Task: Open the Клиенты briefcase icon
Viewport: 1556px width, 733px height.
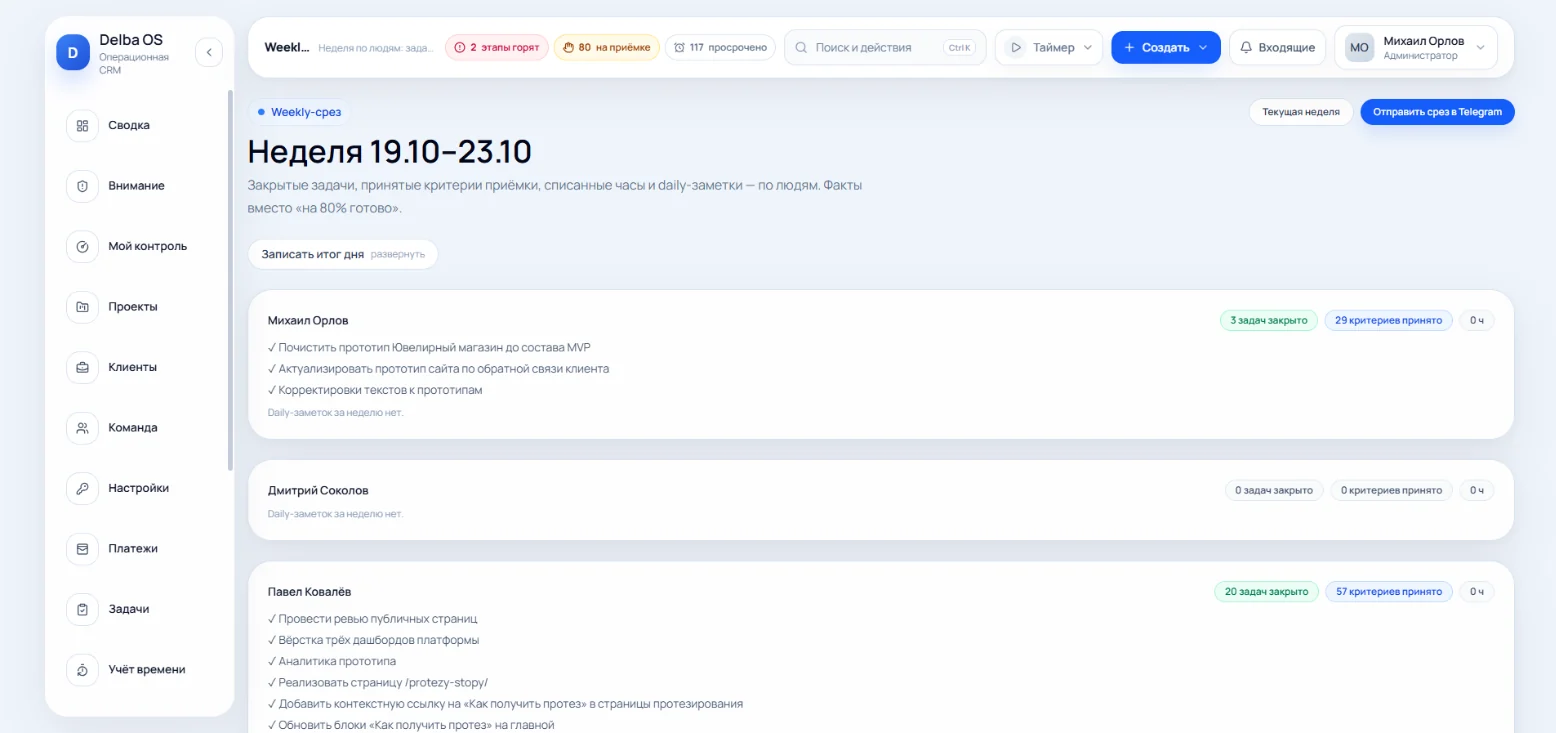Action: pyautogui.click(x=82, y=368)
